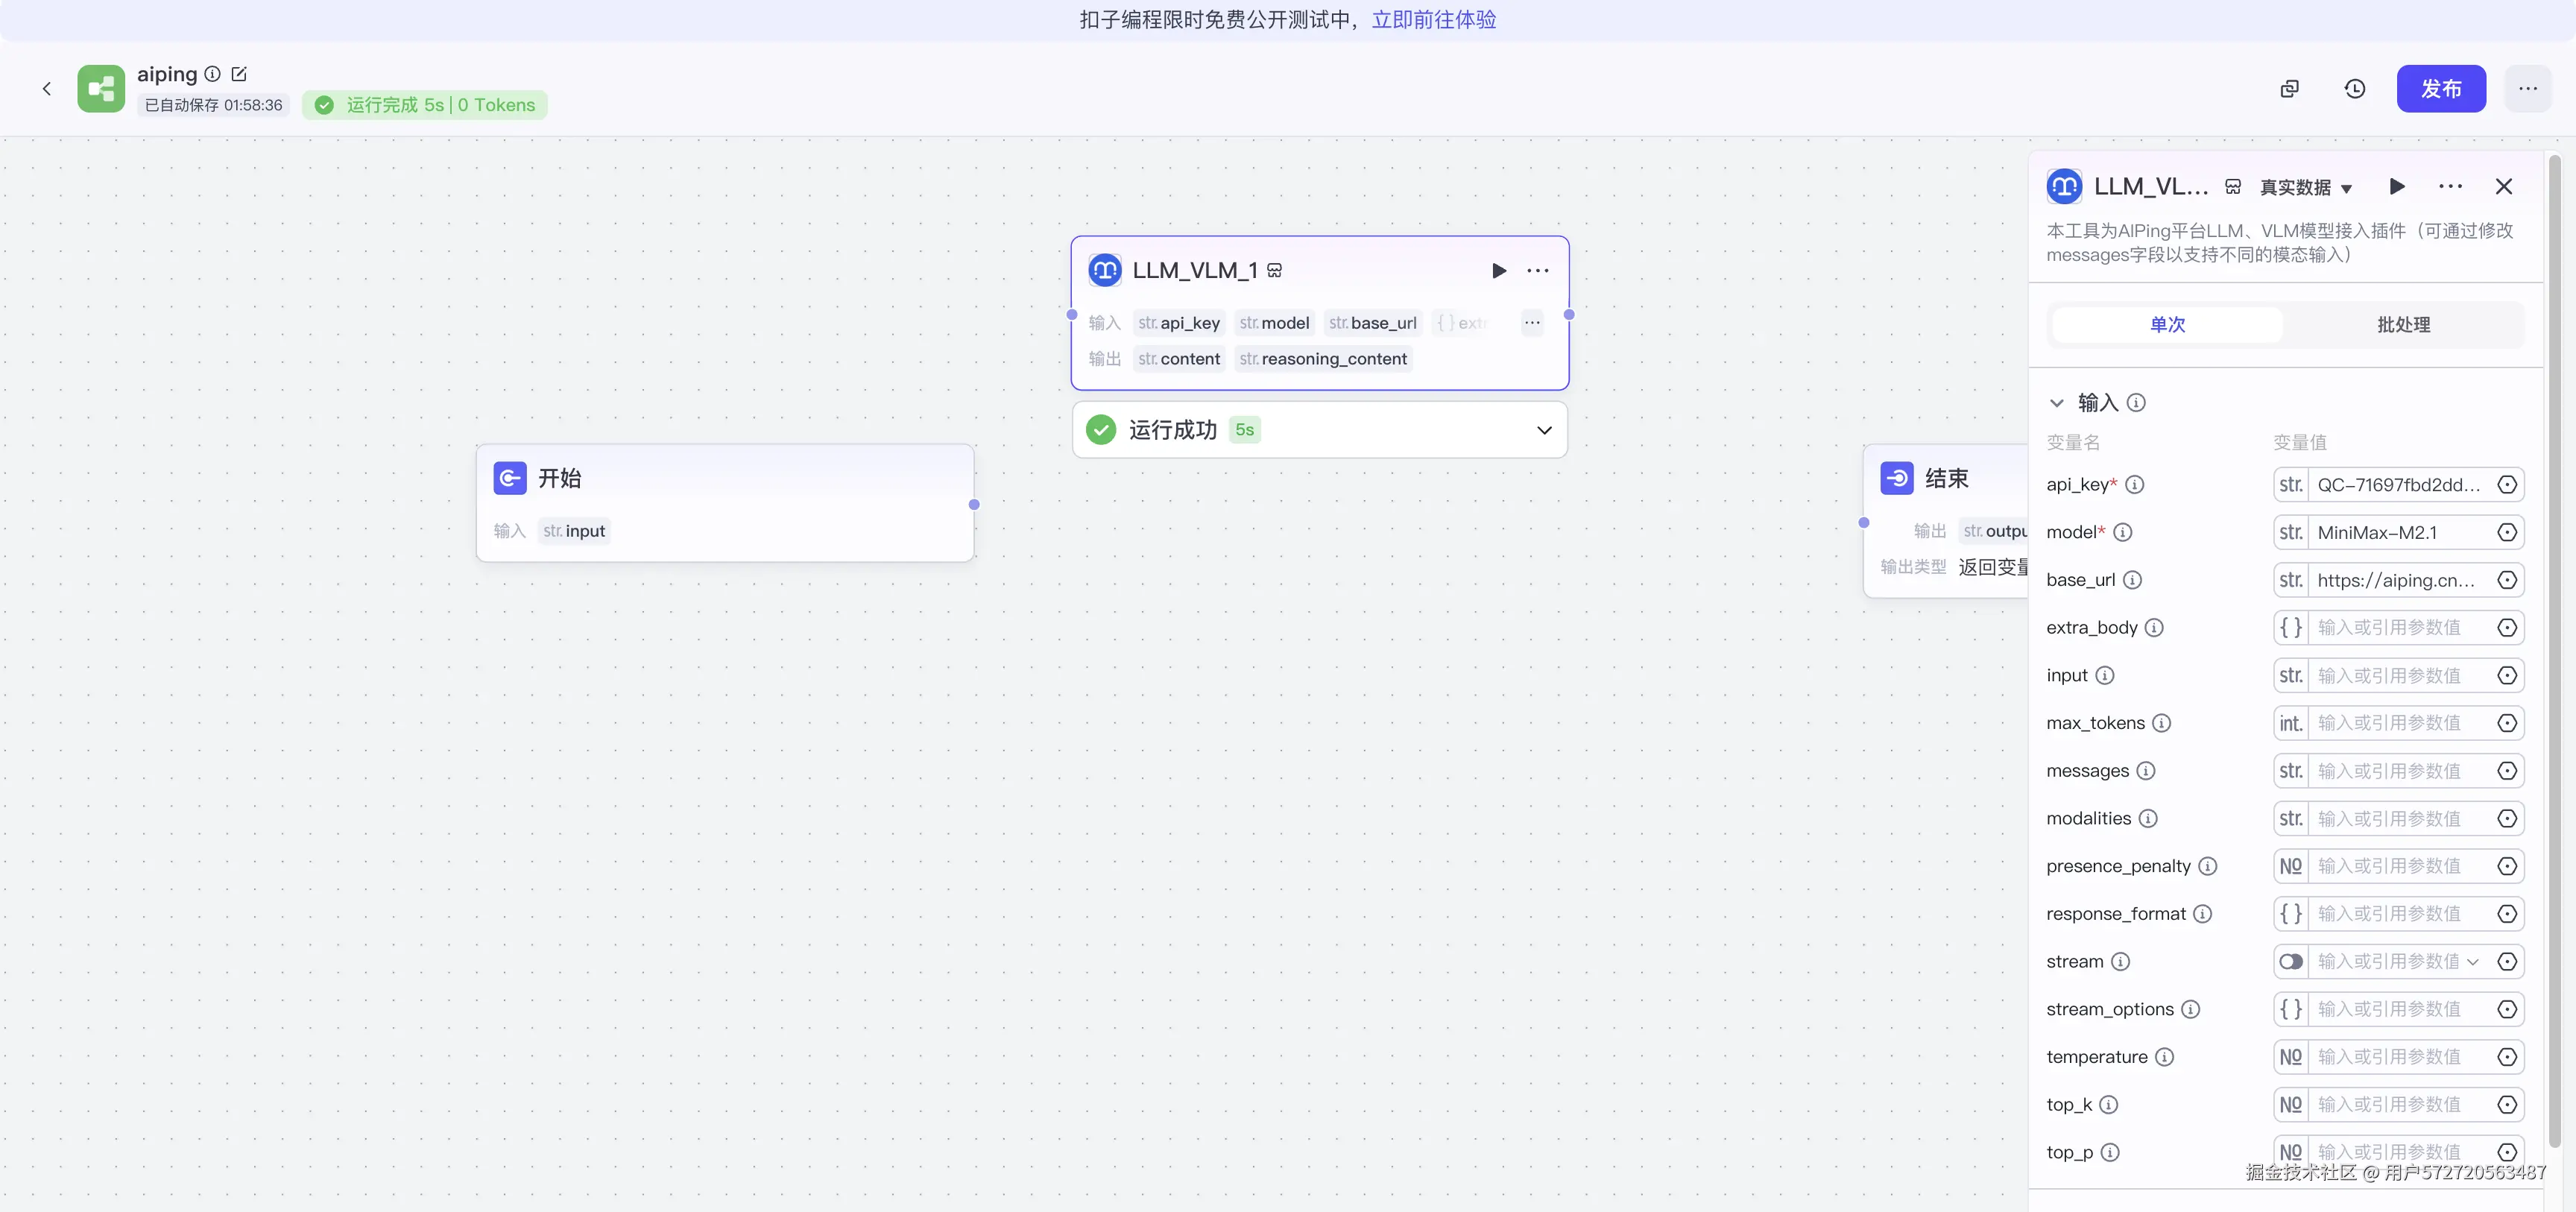Open the version history clock icon
This screenshot has height=1212, width=2576.
click(2355, 89)
